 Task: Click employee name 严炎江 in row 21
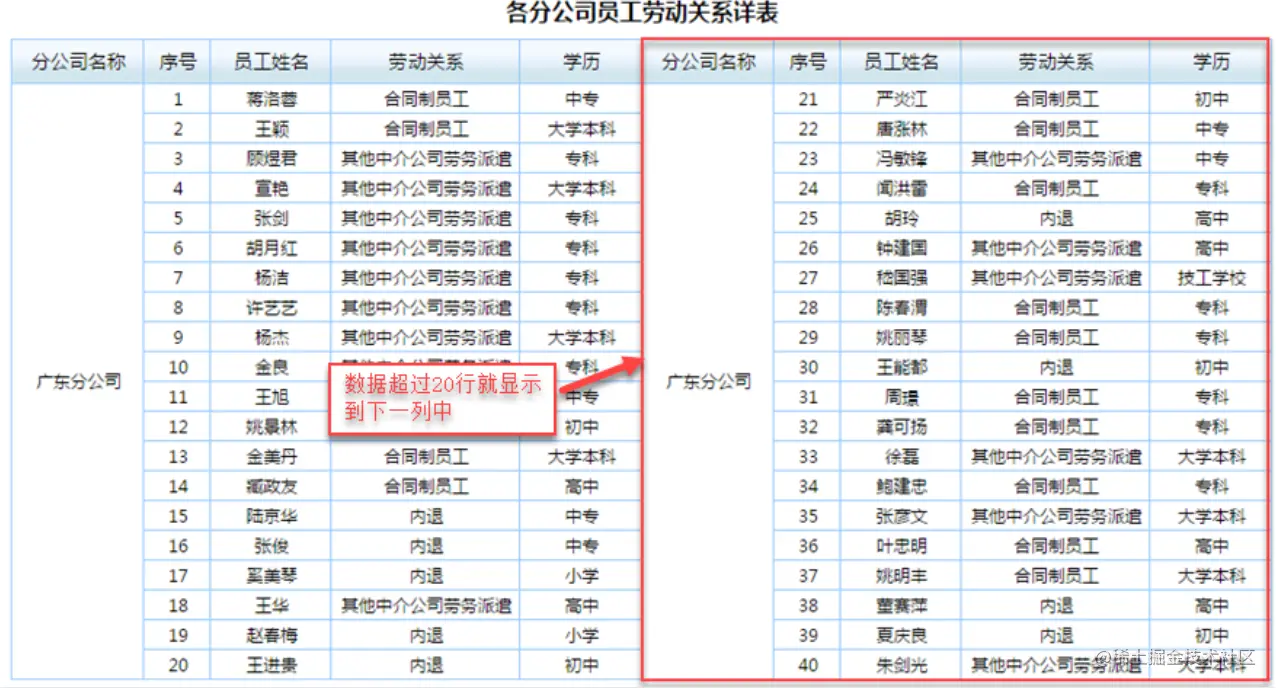[903, 99]
